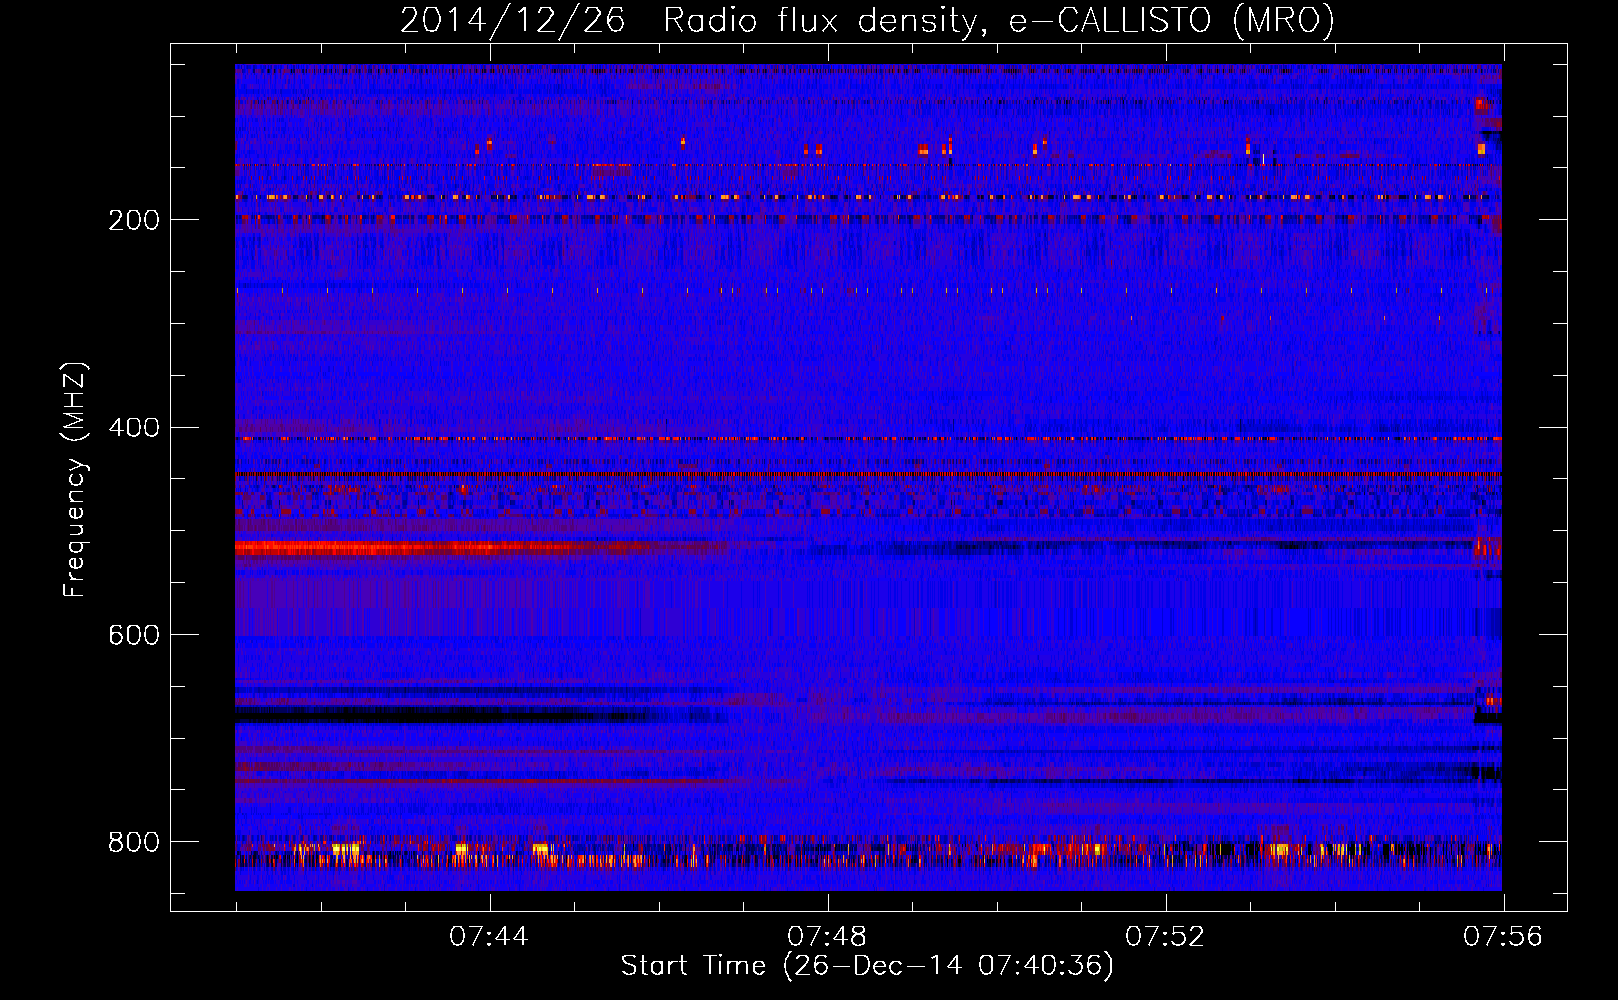This screenshot has height=1000, width=1618.
Task: Click the 07:44 time tick label
Action: coord(489,937)
